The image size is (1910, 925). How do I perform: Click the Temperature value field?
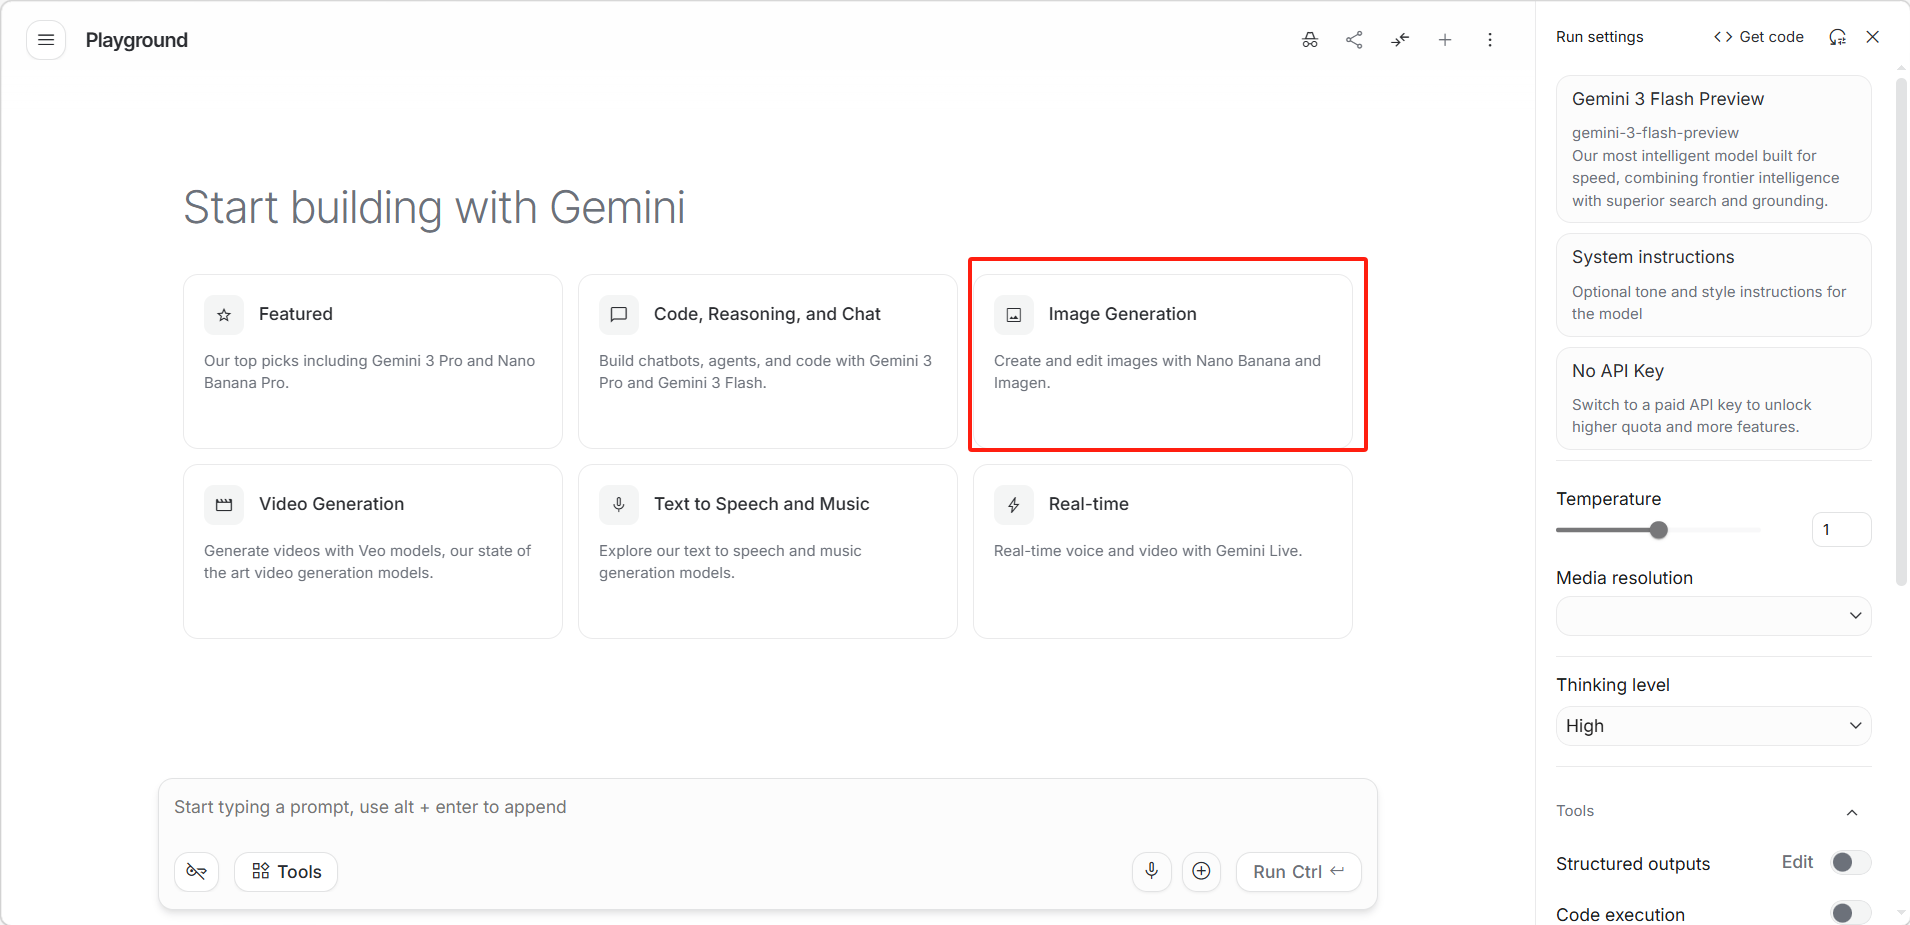[x=1841, y=530]
